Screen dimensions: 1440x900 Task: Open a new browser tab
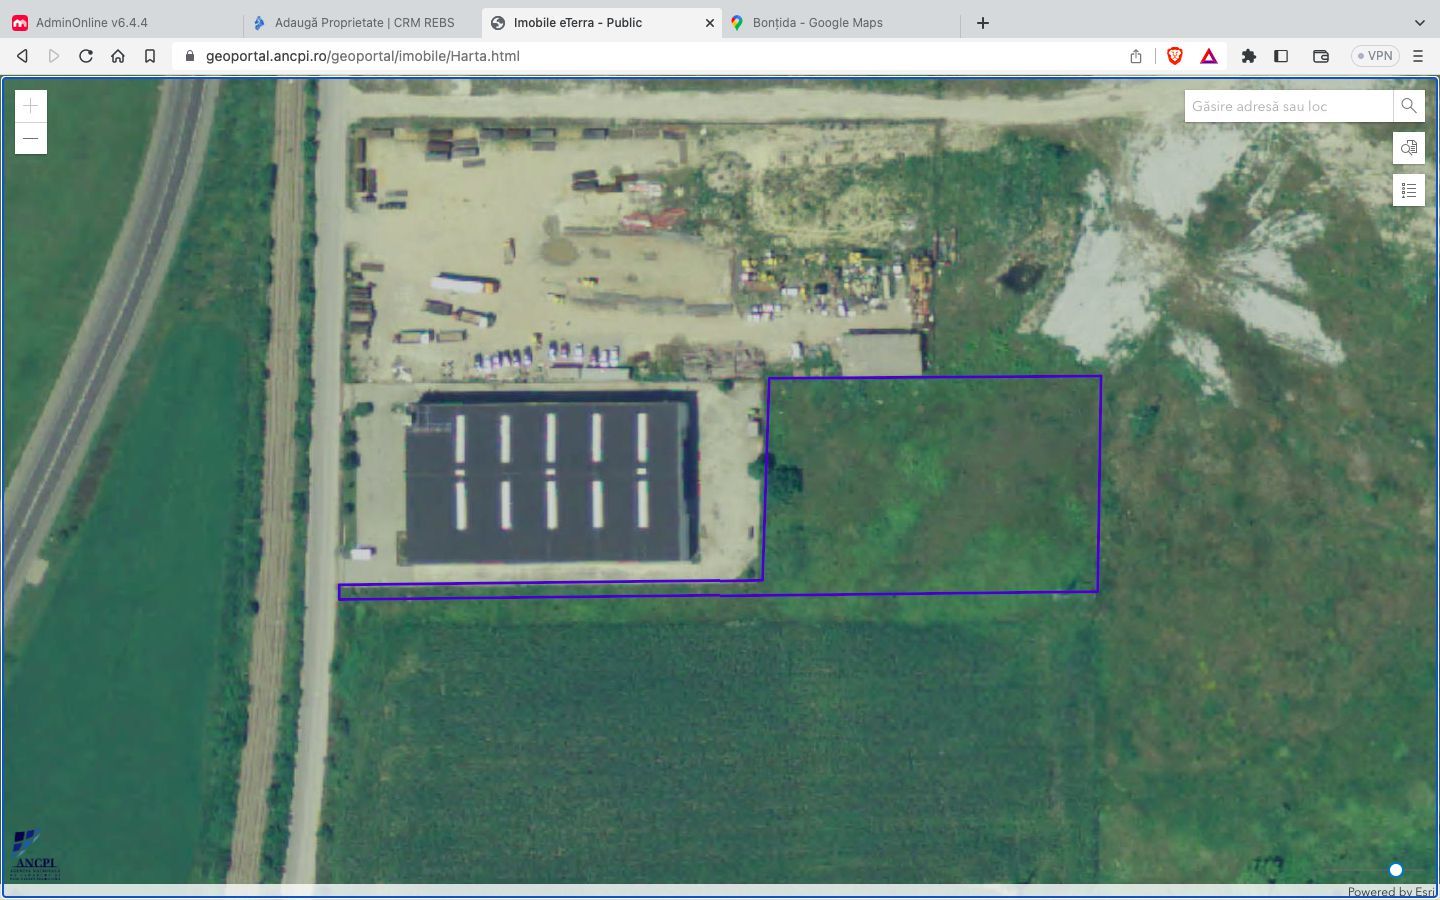[983, 22]
